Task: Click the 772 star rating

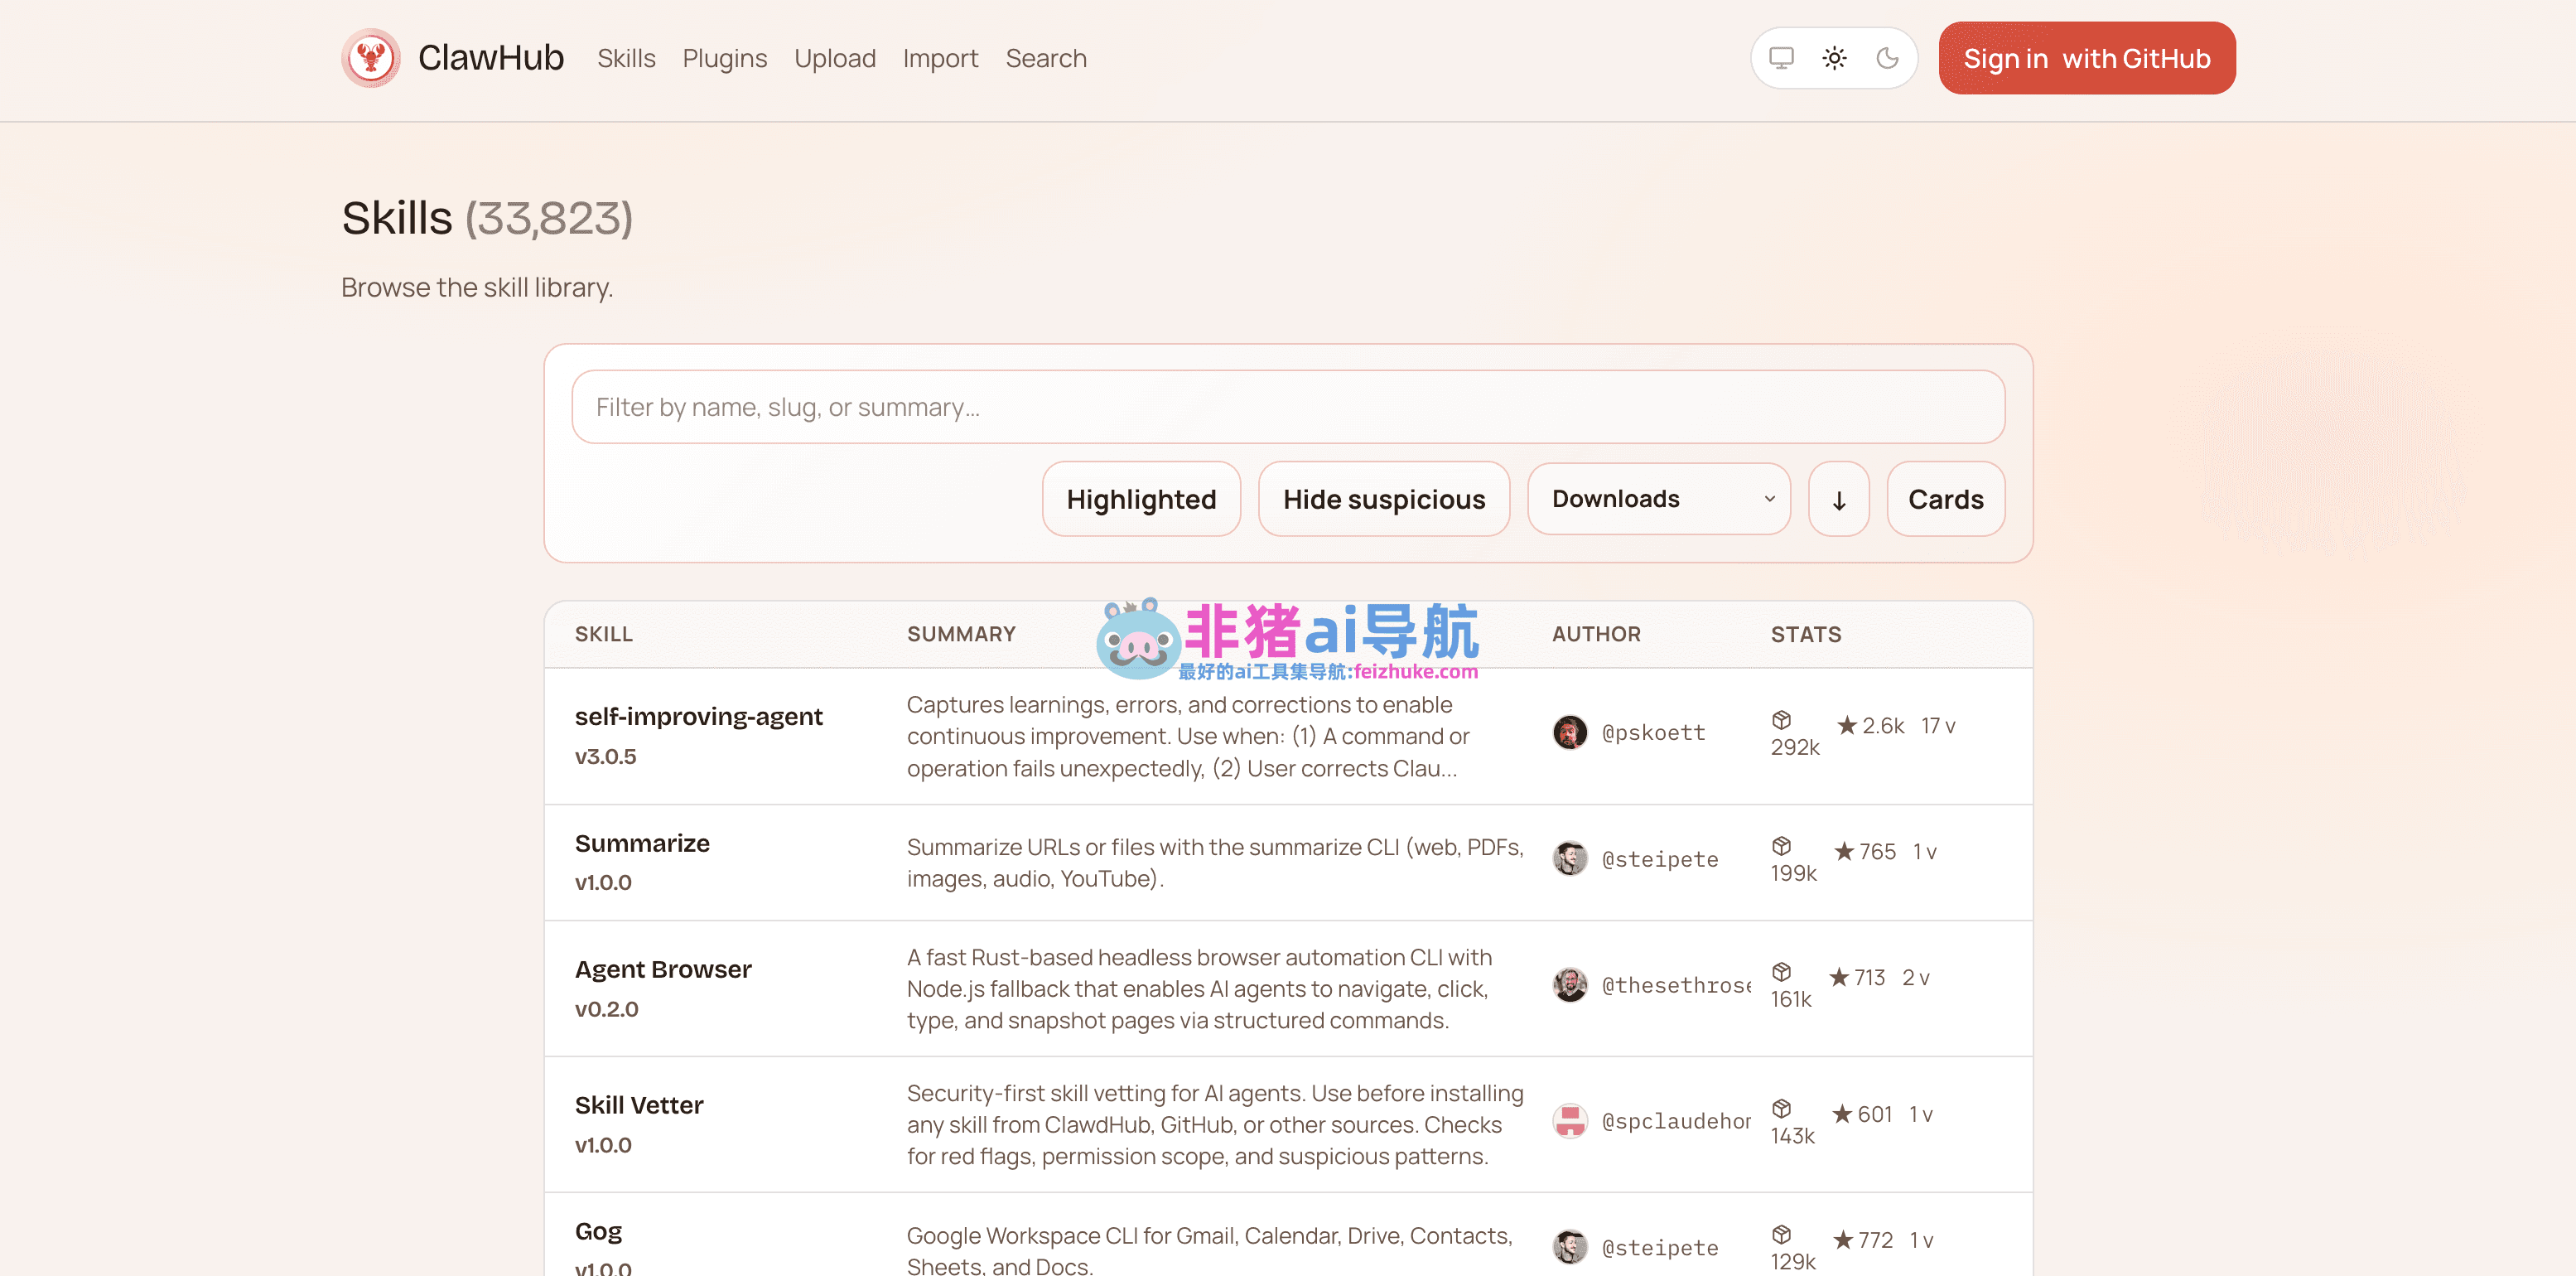Action: click(x=1864, y=1240)
